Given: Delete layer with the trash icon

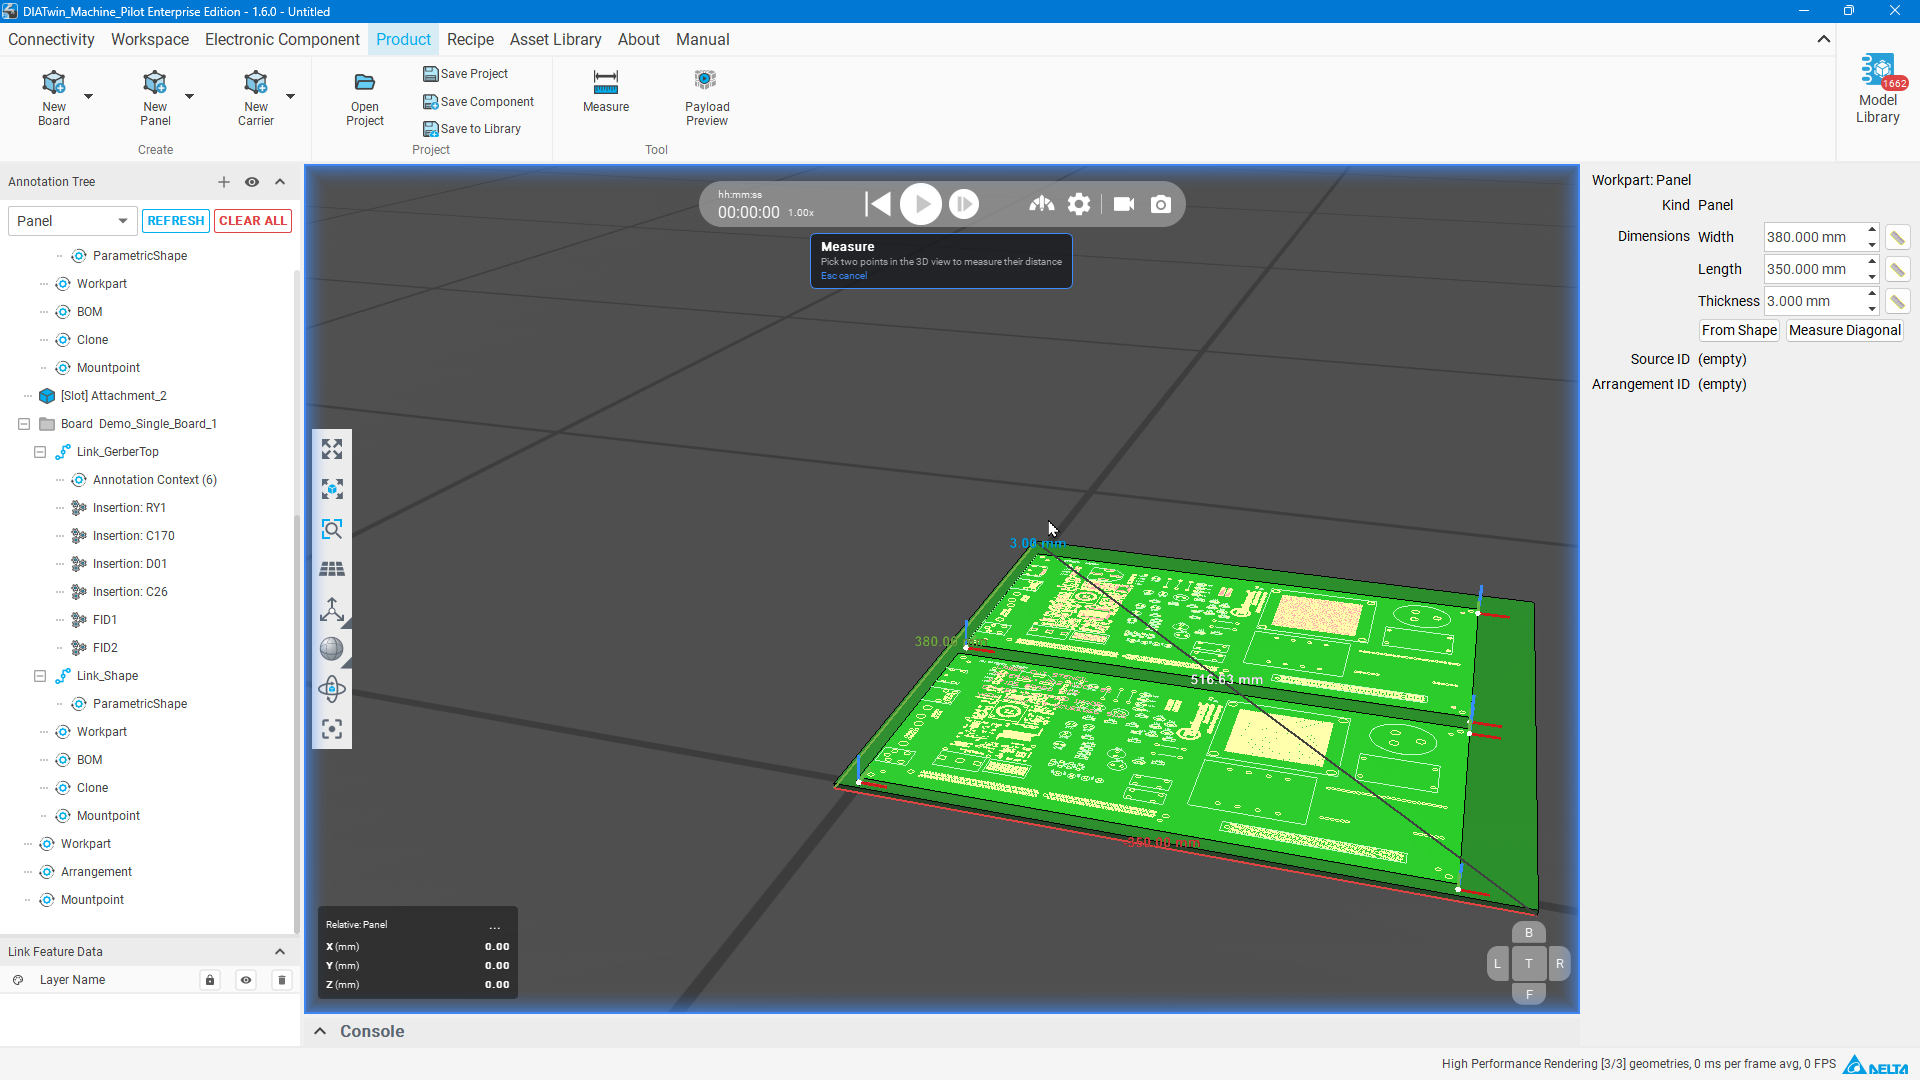Looking at the screenshot, I should tap(282, 980).
